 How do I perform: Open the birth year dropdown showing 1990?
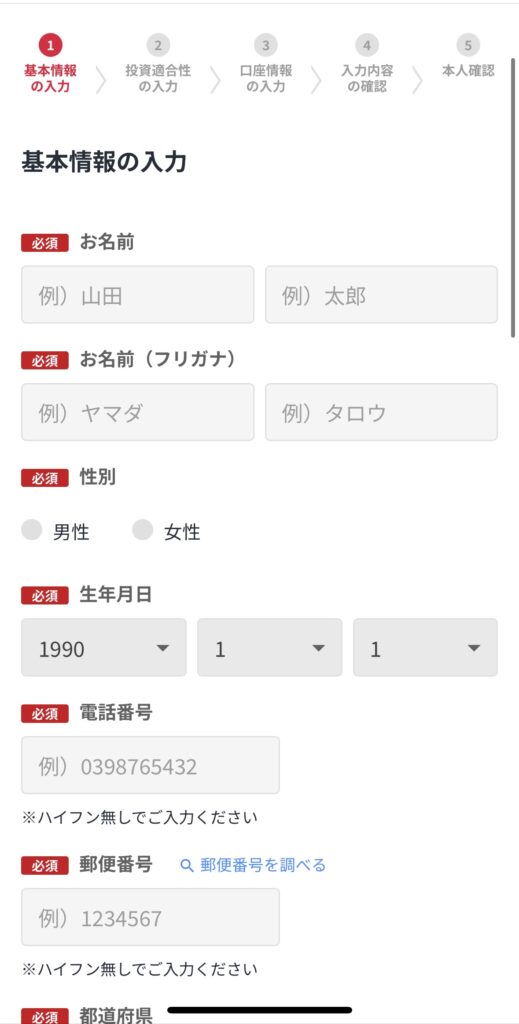(104, 648)
